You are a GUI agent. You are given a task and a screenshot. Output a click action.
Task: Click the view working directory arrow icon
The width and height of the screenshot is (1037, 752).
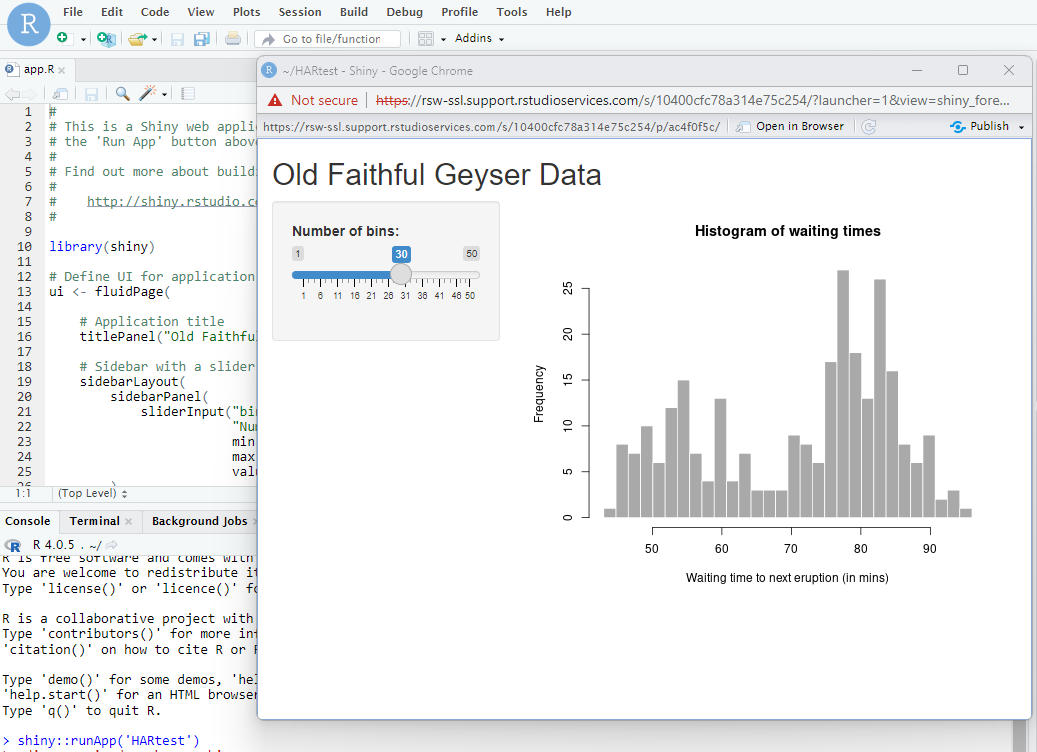[x=112, y=545]
